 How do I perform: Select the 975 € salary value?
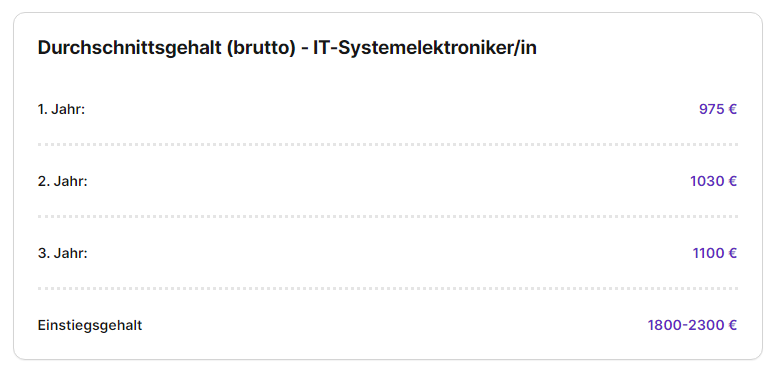pyautogui.click(x=718, y=110)
